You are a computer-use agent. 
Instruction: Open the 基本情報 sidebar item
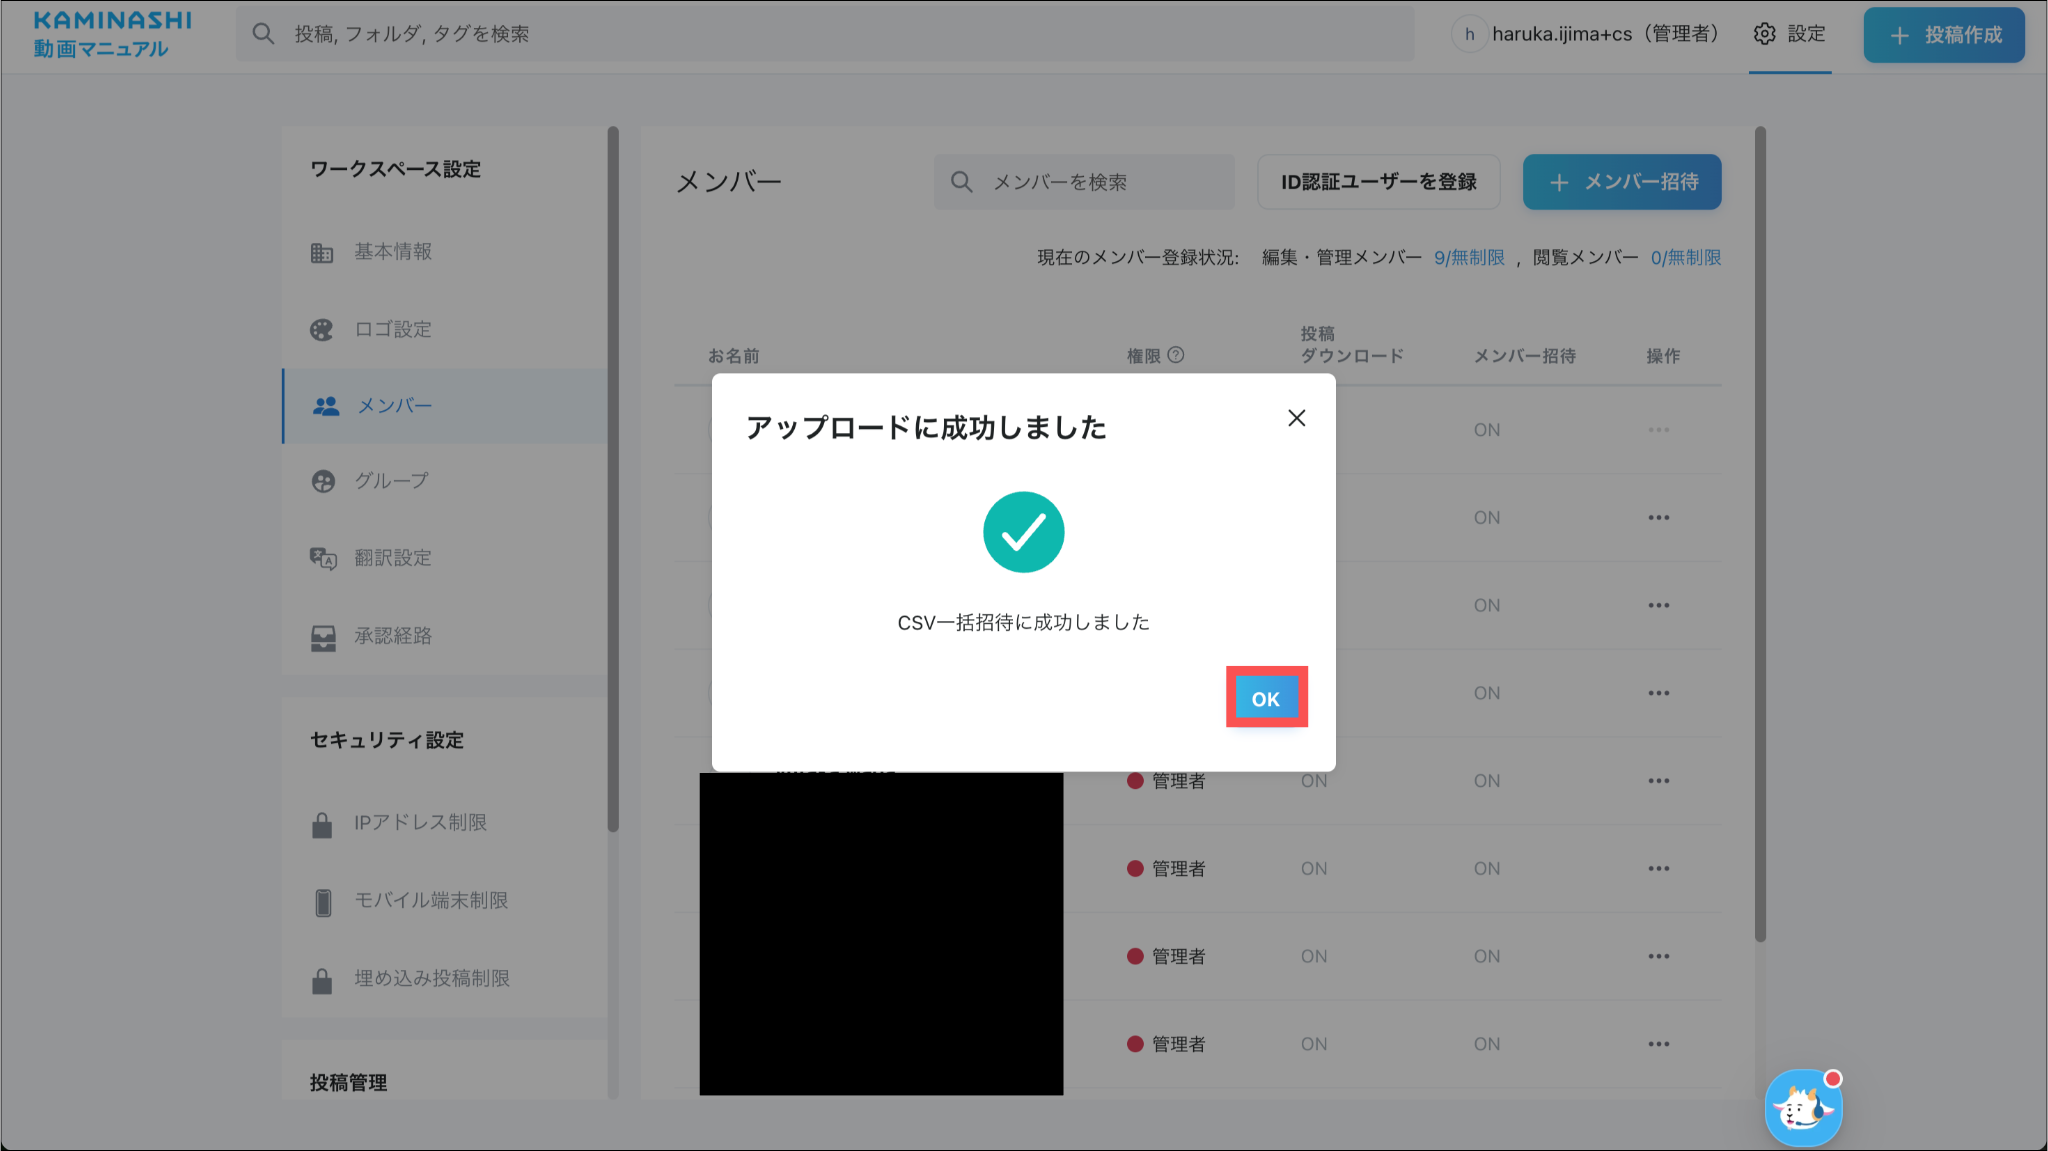click(x=392, y=252)
